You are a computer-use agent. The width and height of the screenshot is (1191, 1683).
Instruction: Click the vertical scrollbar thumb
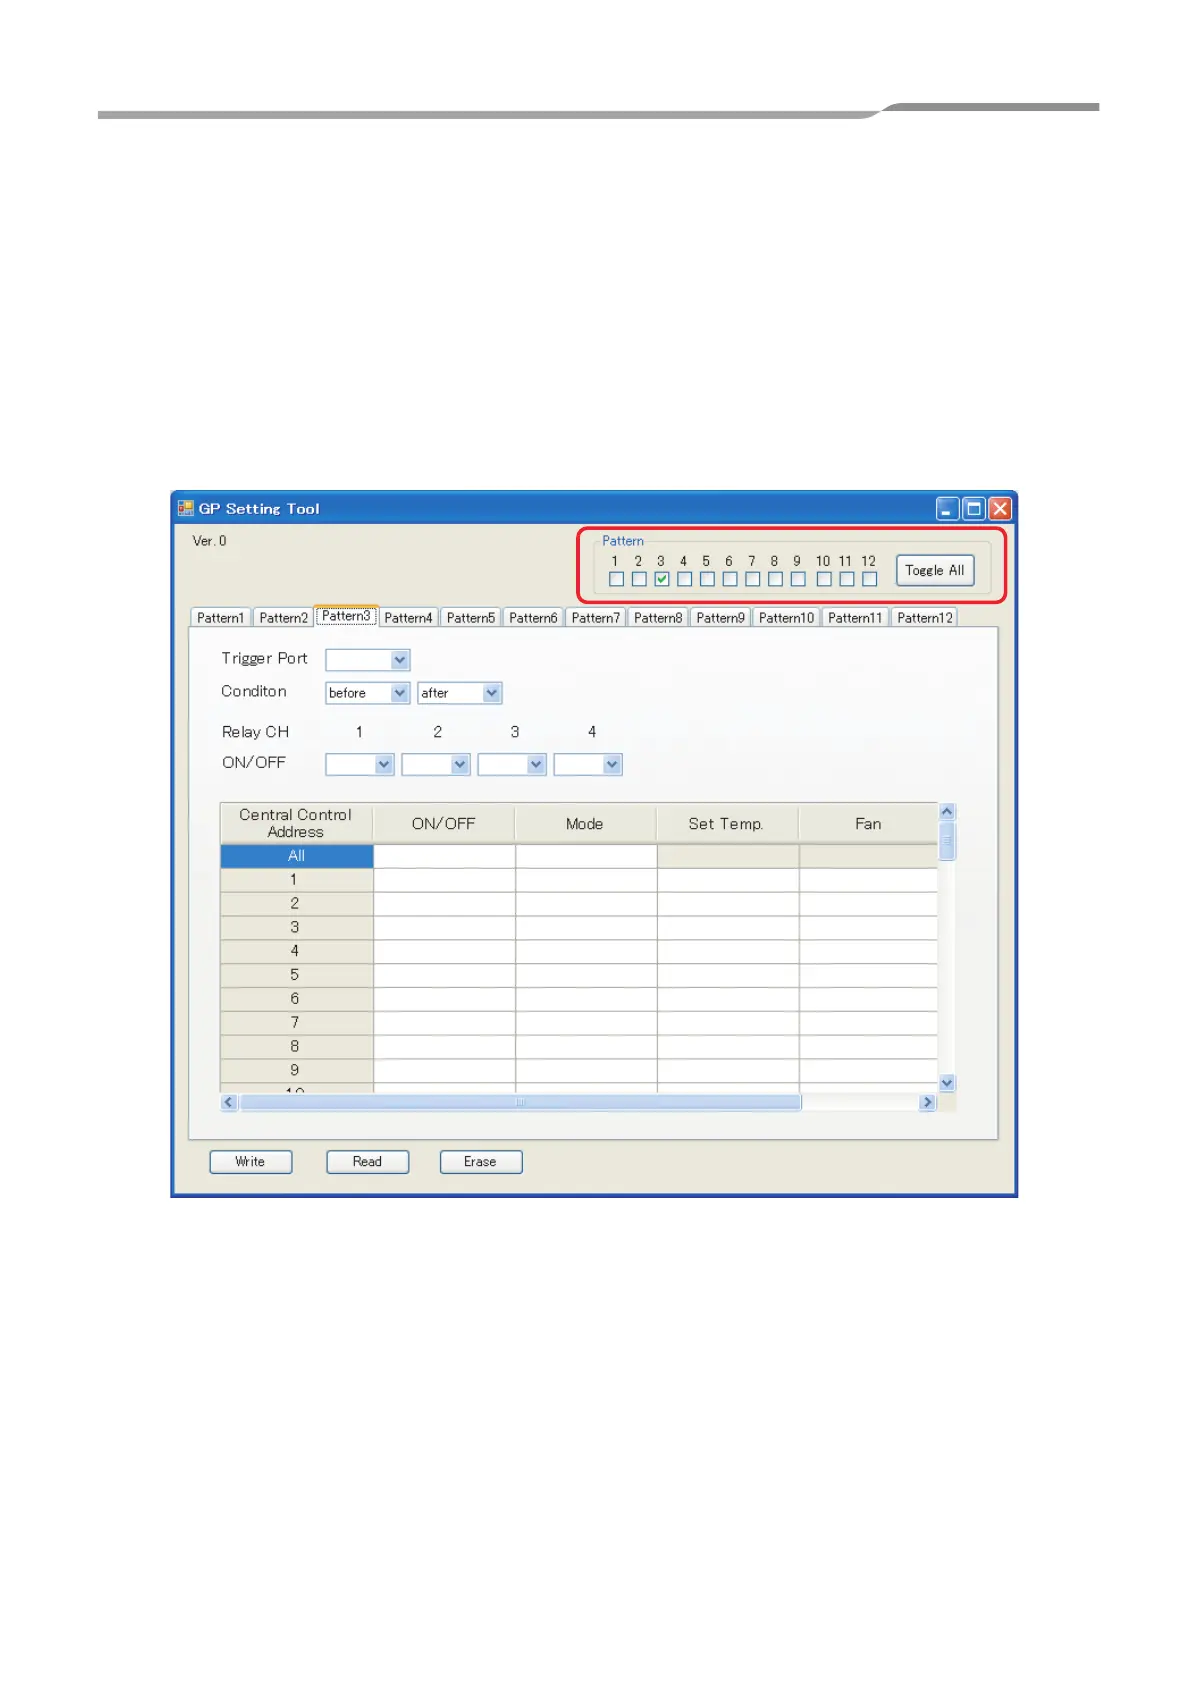[x=947, y=841]
